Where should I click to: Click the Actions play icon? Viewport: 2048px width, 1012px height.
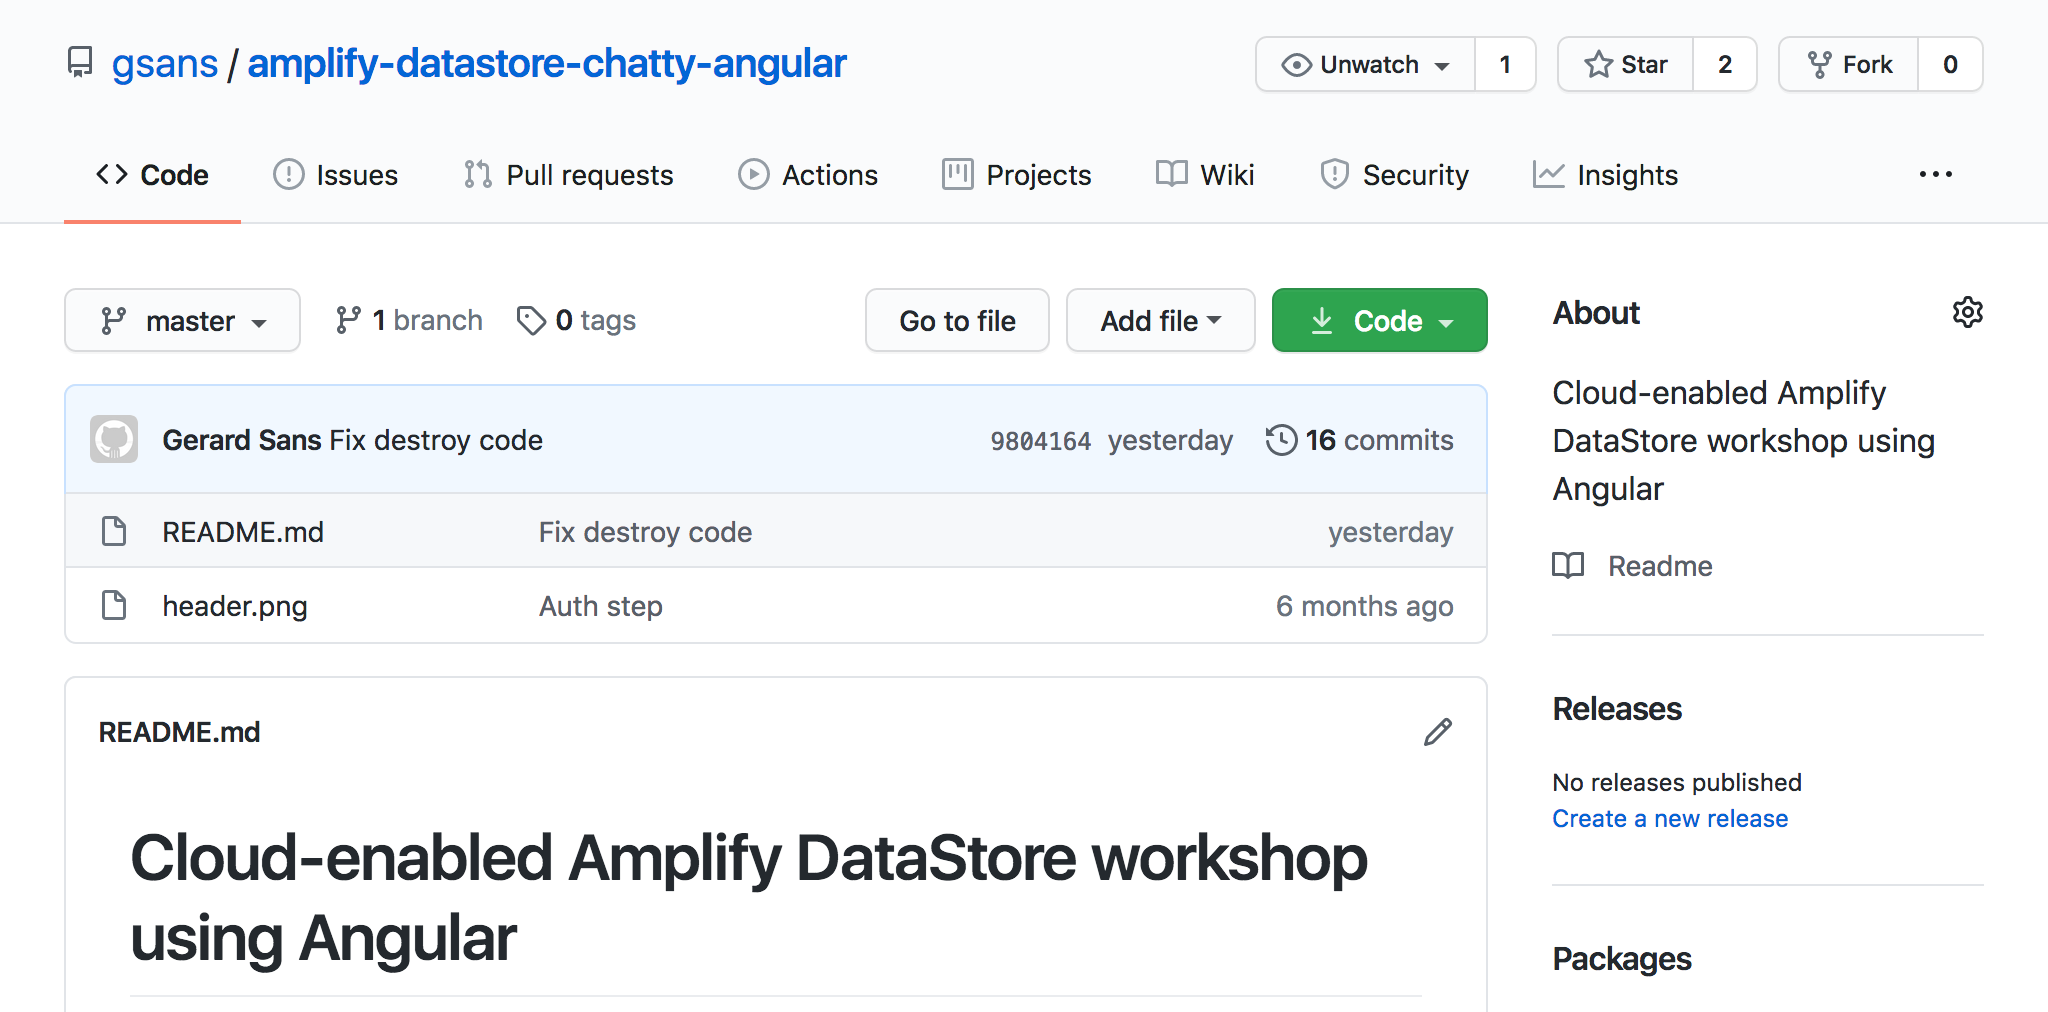(x=754, y=174)
